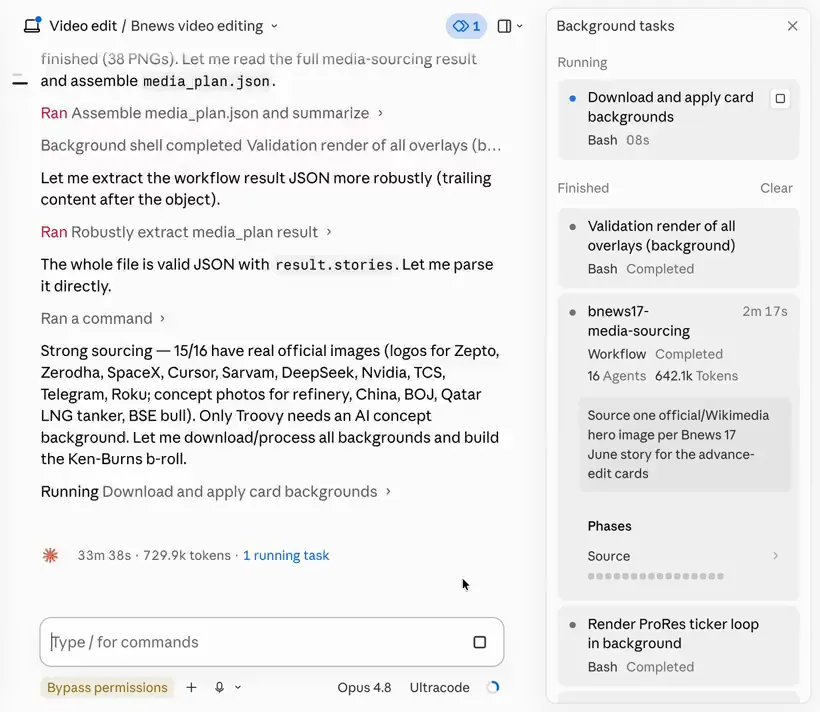820x712 pixels.
Task: Select Validation render of all overlays task
Action: (x=678, y=247)
